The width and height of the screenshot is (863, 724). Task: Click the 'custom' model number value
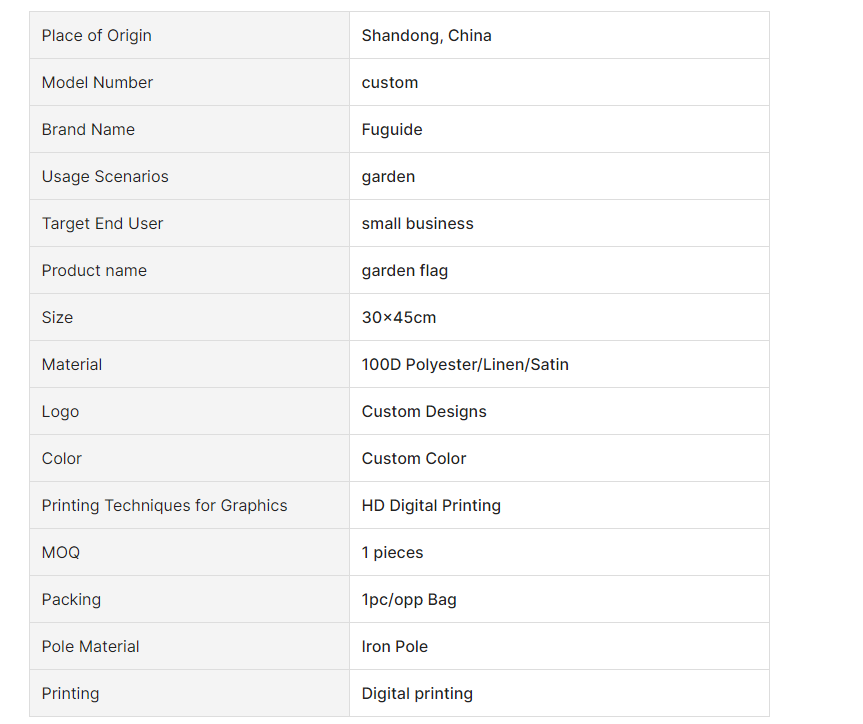[x=390, y=83]
